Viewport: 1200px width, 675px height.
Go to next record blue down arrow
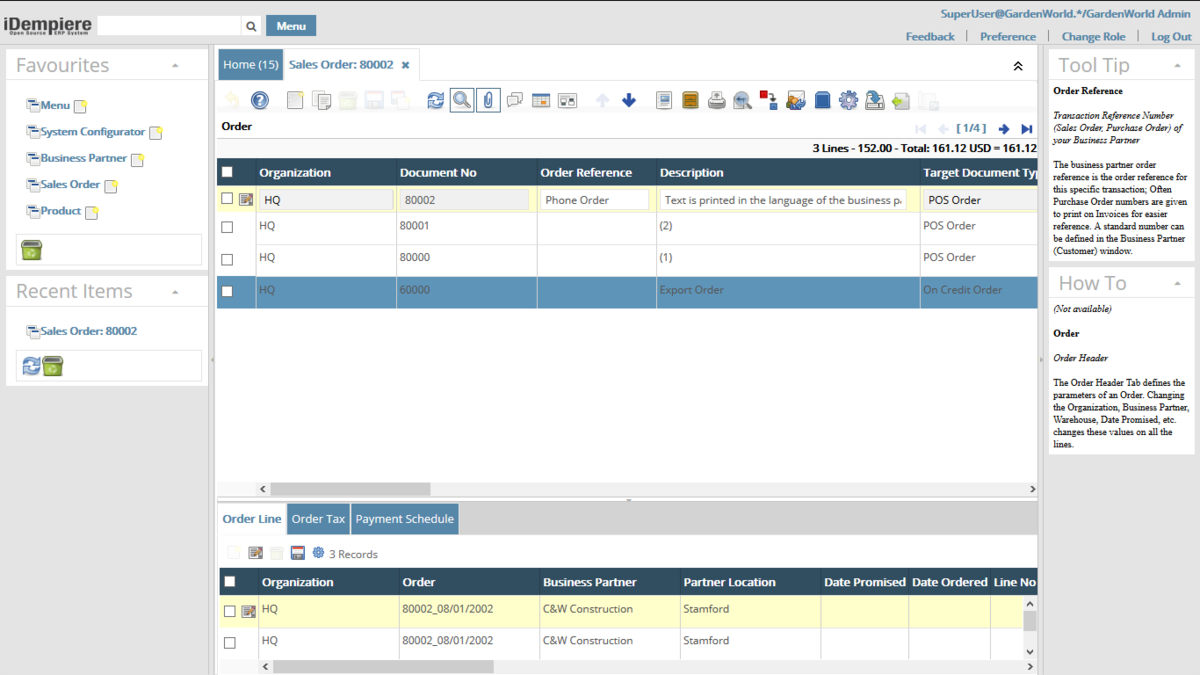[x=629, y=100]
